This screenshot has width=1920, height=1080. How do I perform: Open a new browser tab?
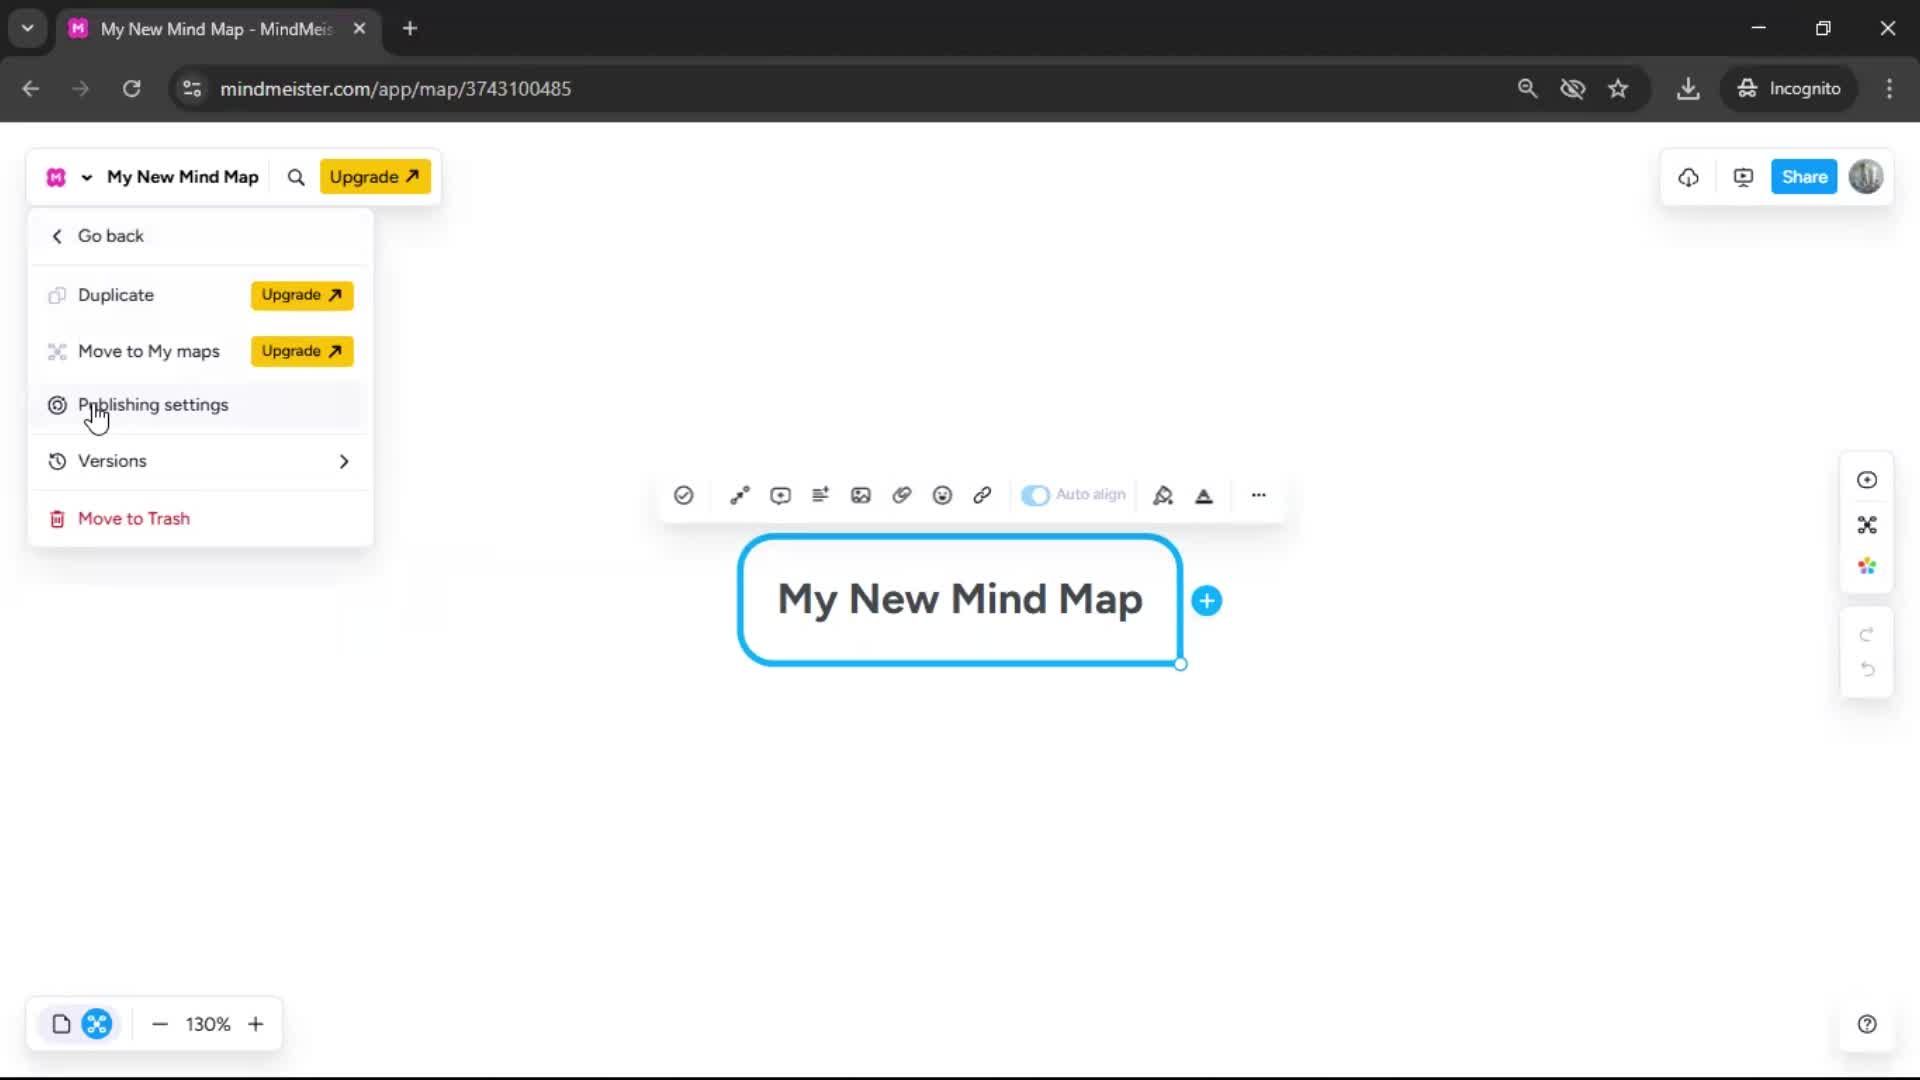coord(410,29)
